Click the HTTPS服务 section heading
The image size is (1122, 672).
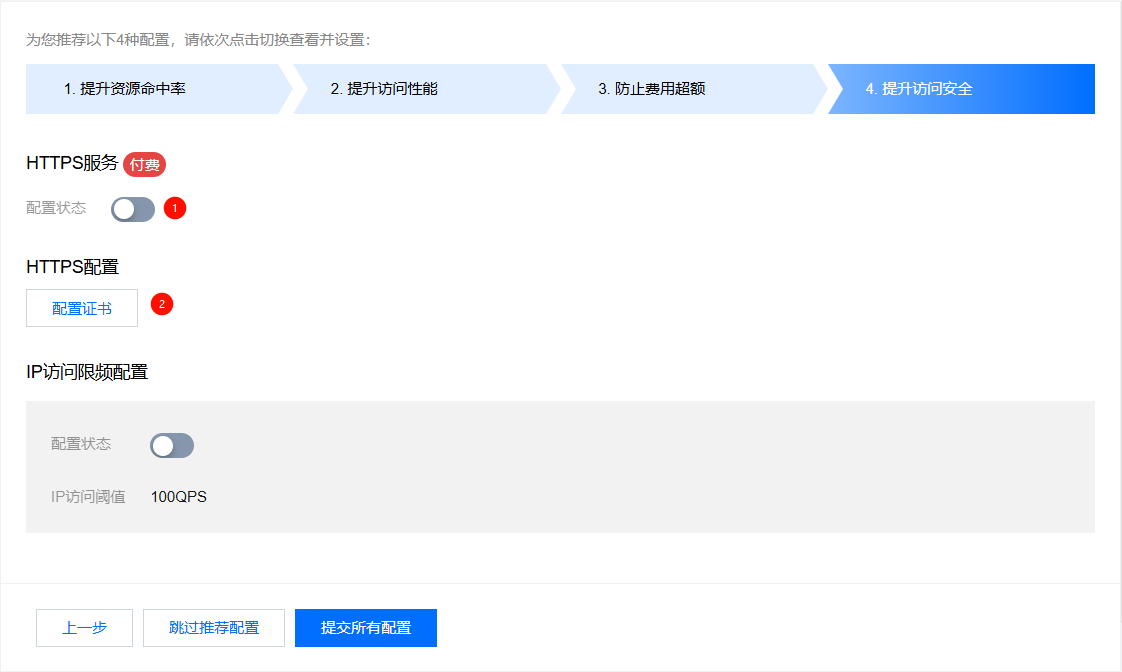pos(72,164)
